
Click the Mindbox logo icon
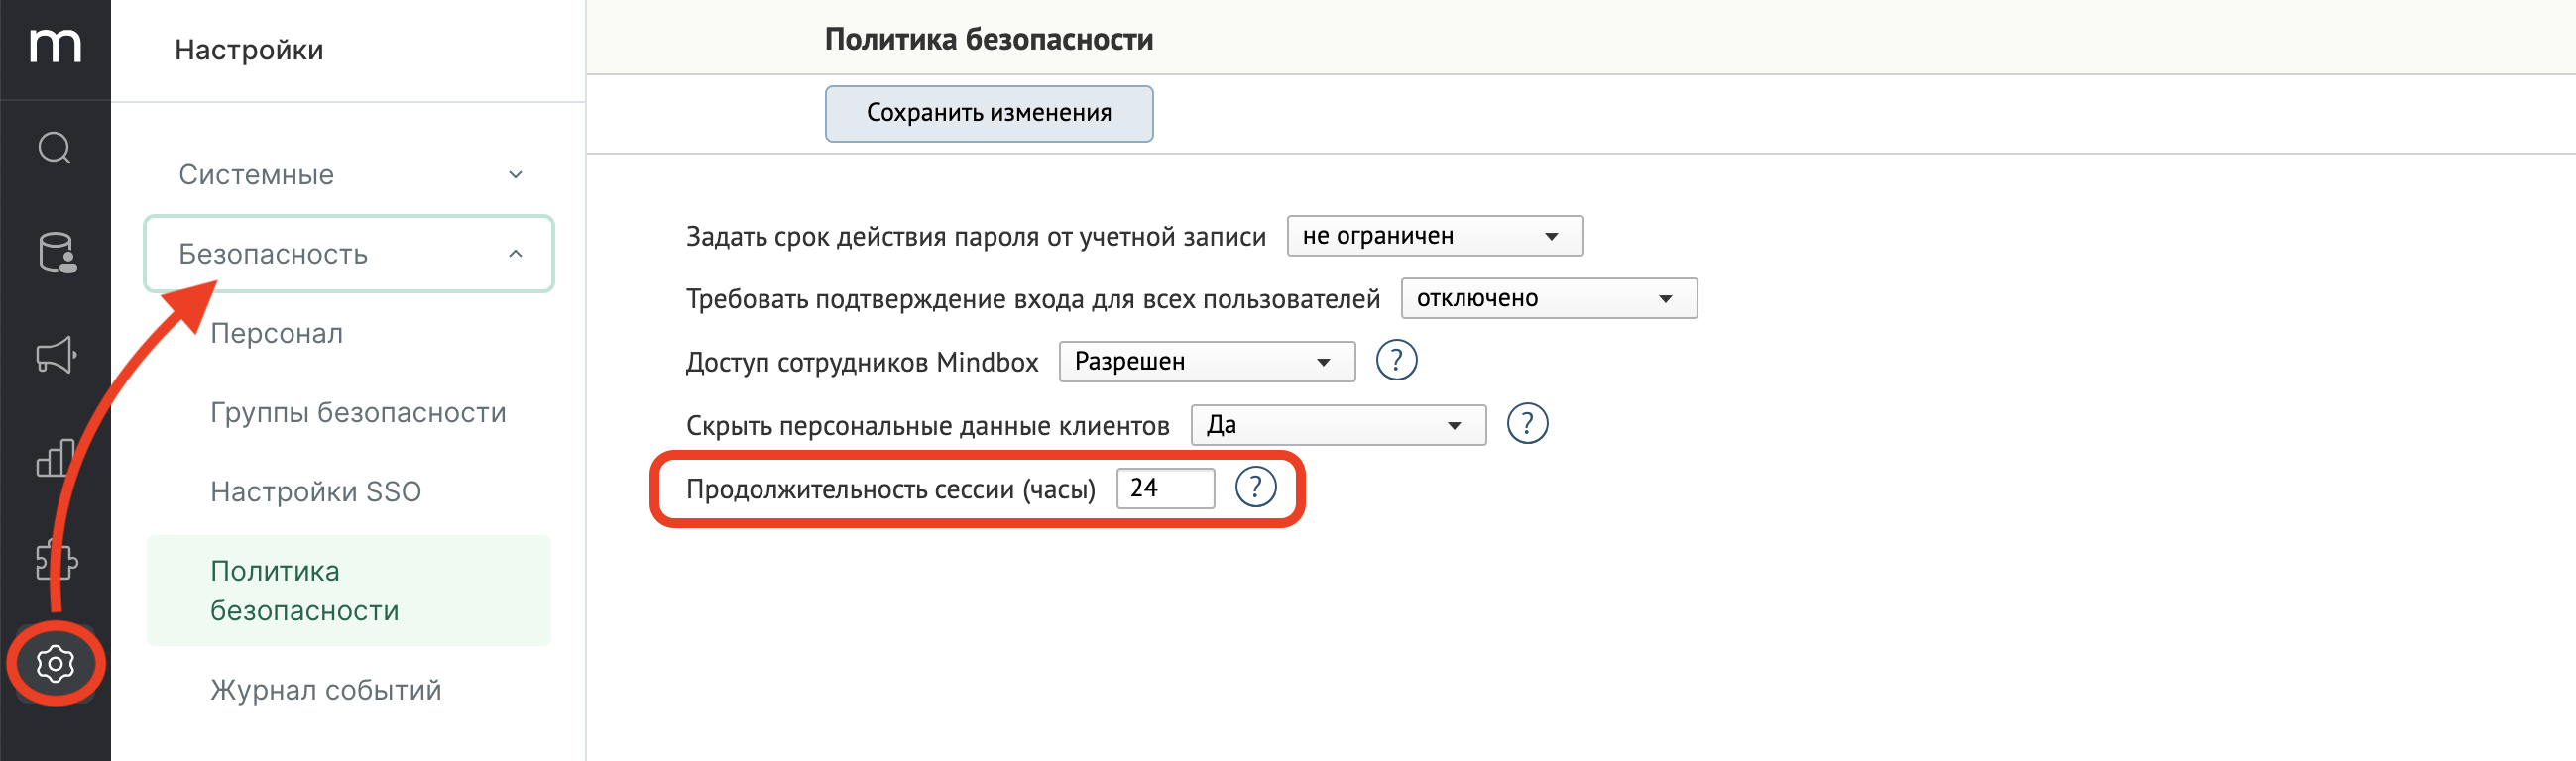click(x=55, y=46)
